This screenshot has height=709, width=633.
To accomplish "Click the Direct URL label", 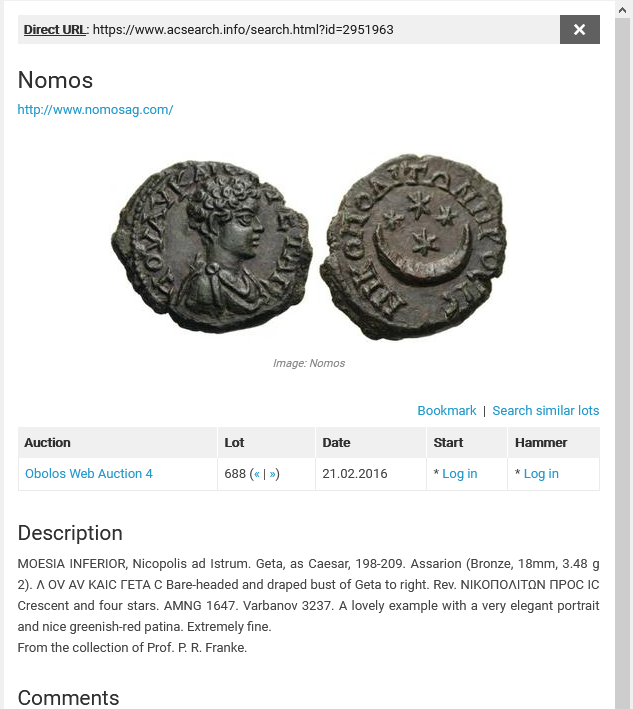I will click(x=54, y=29).
